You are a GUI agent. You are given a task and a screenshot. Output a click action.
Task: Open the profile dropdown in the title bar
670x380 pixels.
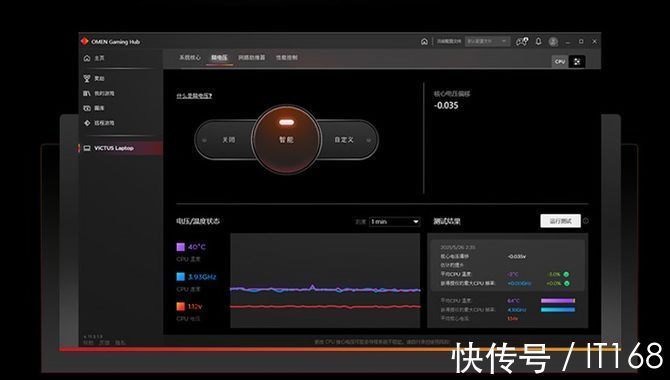(x=487, y=41)
